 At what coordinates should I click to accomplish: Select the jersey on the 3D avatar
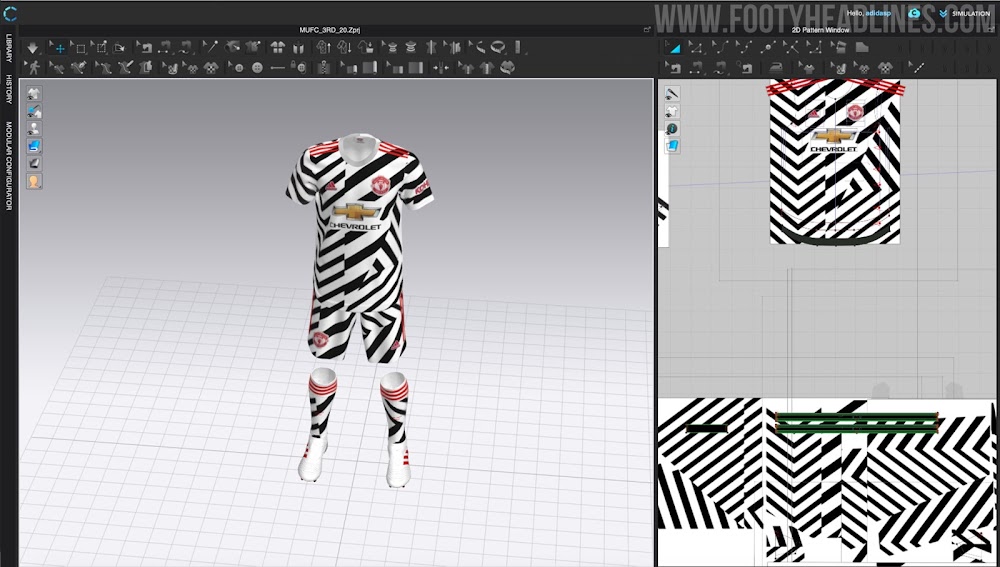pos(359,223)
